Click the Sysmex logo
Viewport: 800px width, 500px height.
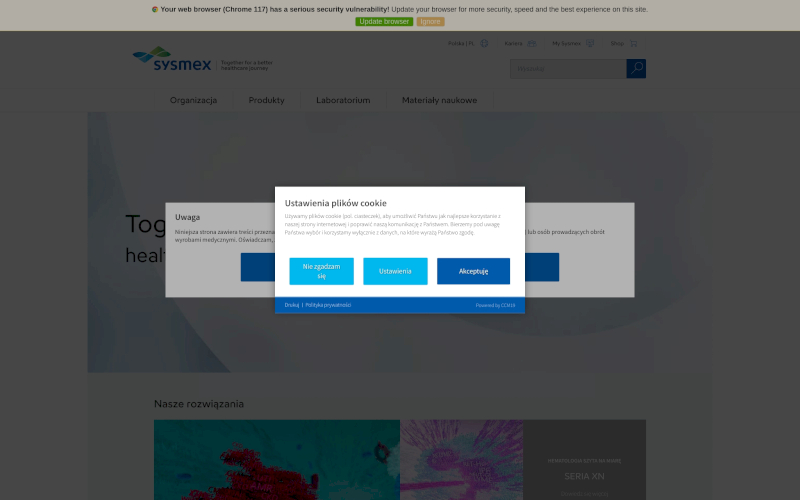tap(172, 60)
